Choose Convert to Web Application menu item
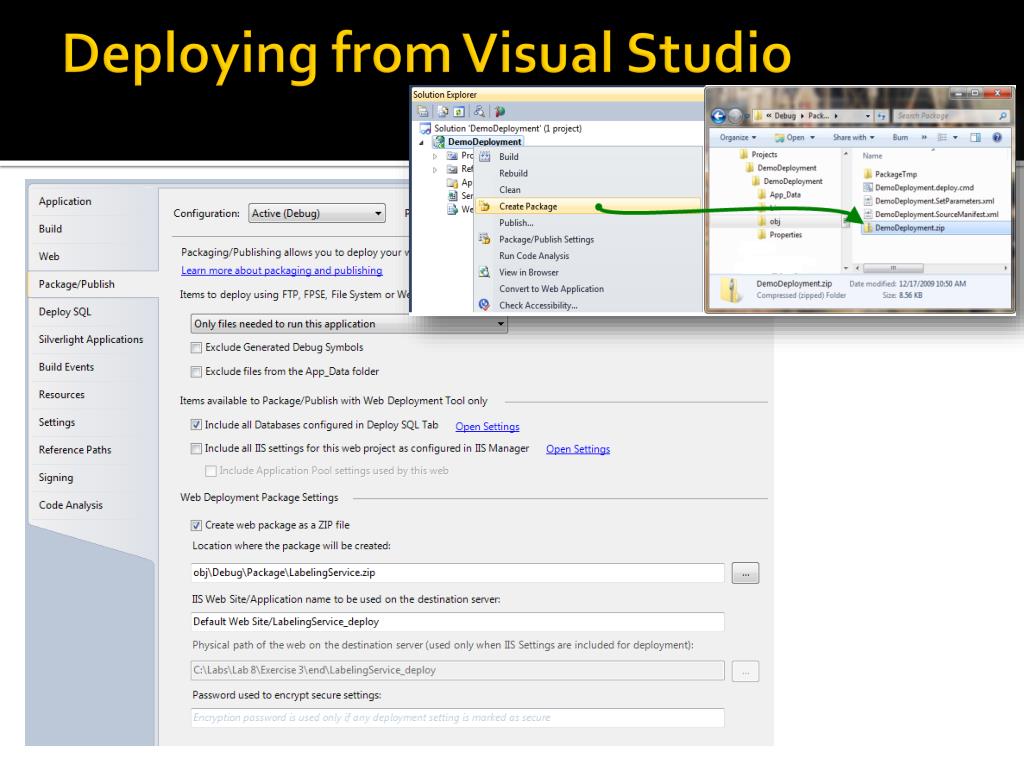Viewport: 1024px width, 768px height. pyautogui.click(x=551, y=289)
